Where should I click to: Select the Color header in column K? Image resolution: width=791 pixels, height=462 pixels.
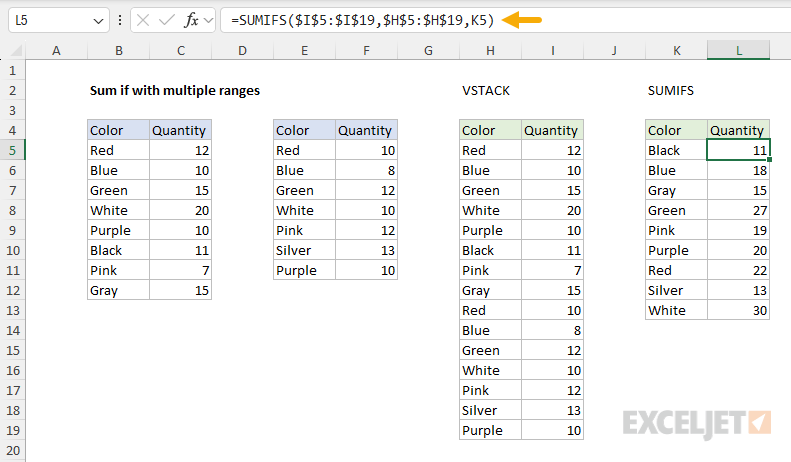(x=676, y=130)
